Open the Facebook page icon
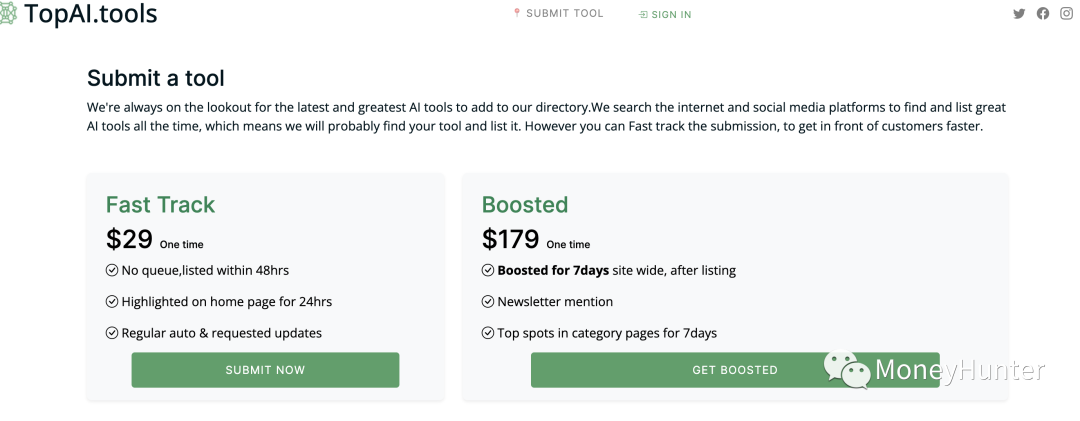 pyautogui.click(x=1043, y=14)
